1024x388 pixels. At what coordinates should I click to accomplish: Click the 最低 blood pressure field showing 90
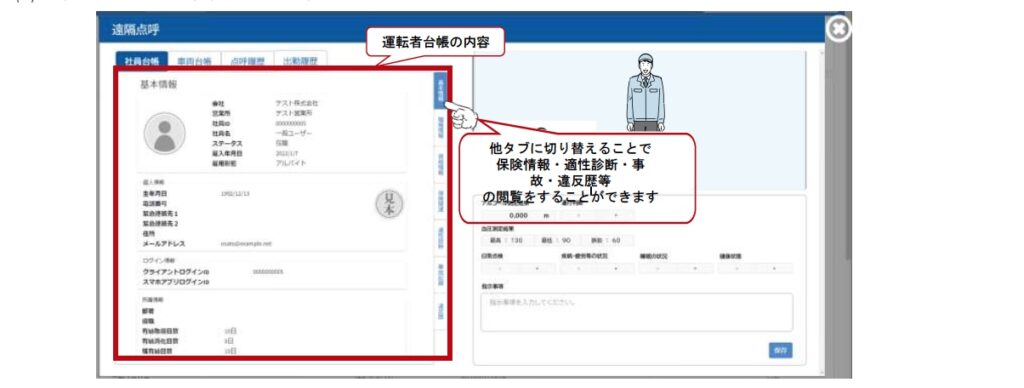click(x=557, y=240)
